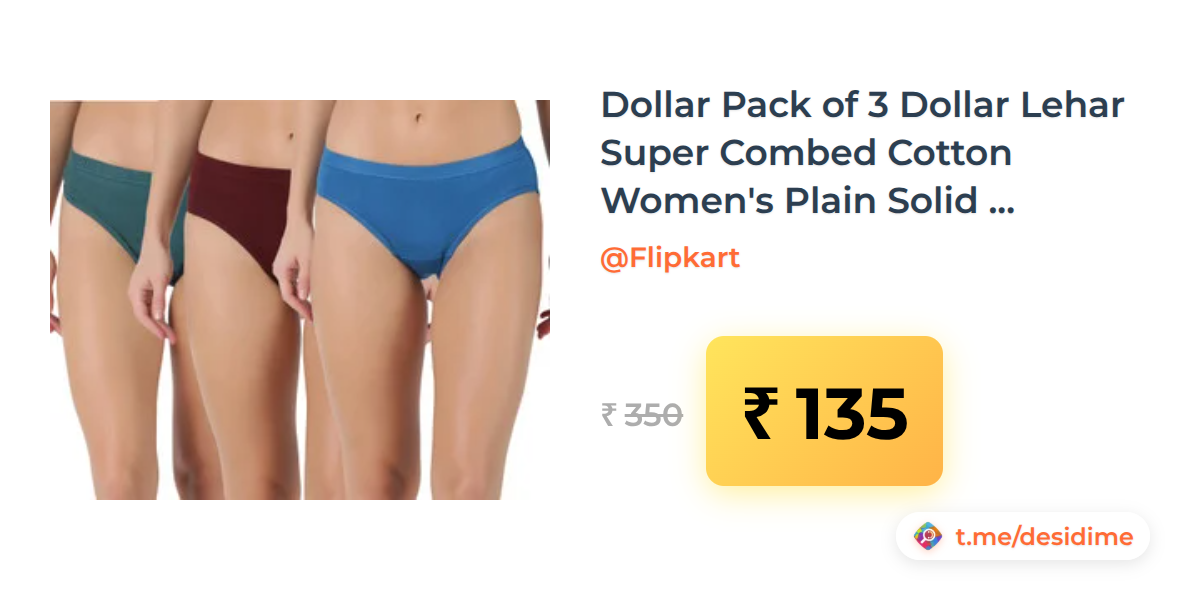The image size is (1200, 600).
Task: Click the yellow ₹ 135 price badge
Action: pyautogui.click(x=825, y=411)
